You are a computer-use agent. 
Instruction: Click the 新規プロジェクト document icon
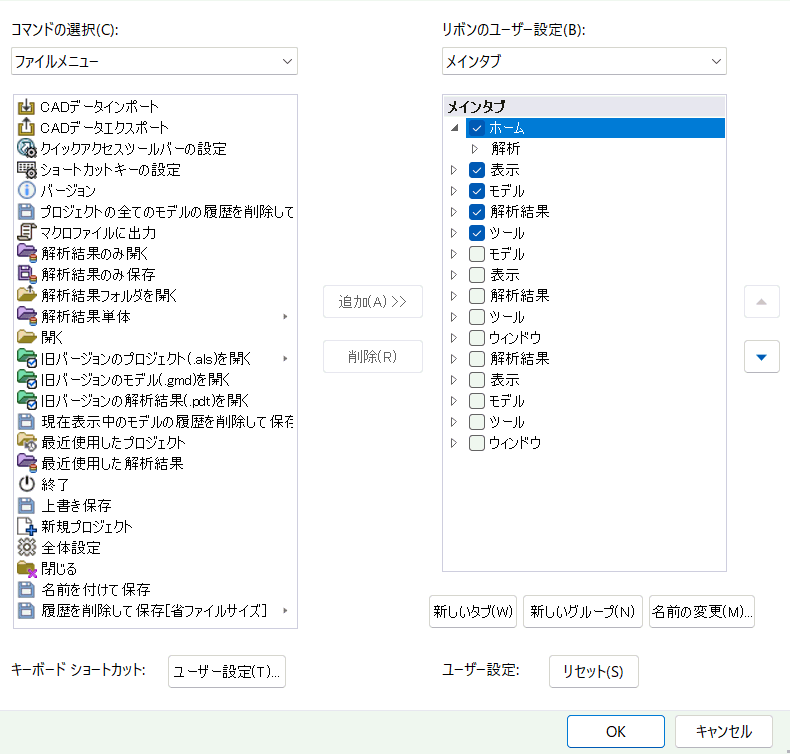click(27, 526)
